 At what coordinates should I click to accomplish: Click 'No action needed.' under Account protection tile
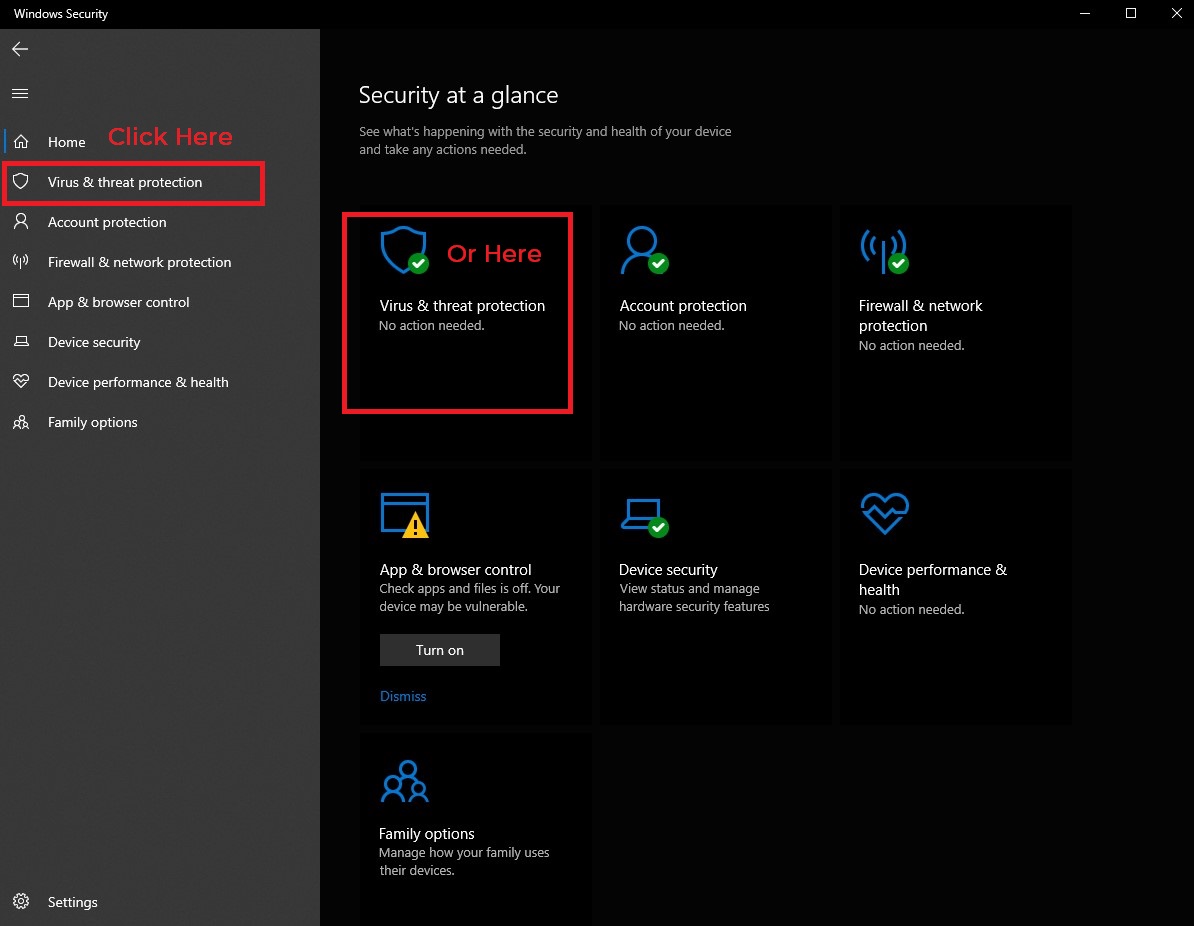coord(672,325)
